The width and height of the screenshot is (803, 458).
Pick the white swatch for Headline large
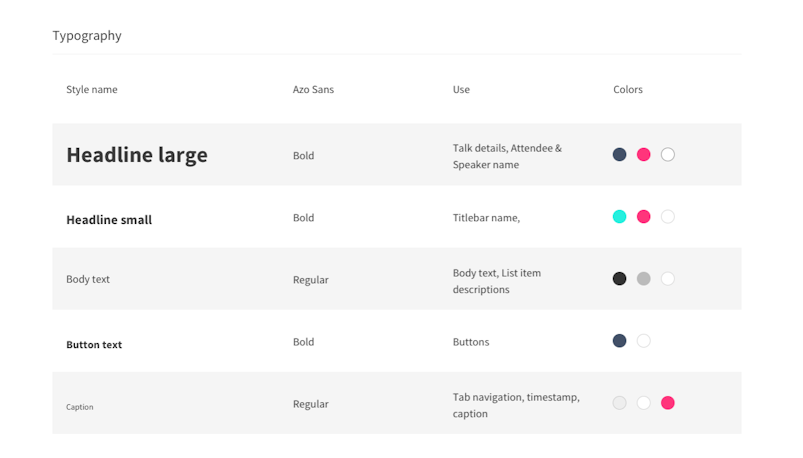click(x=668, y=155)
